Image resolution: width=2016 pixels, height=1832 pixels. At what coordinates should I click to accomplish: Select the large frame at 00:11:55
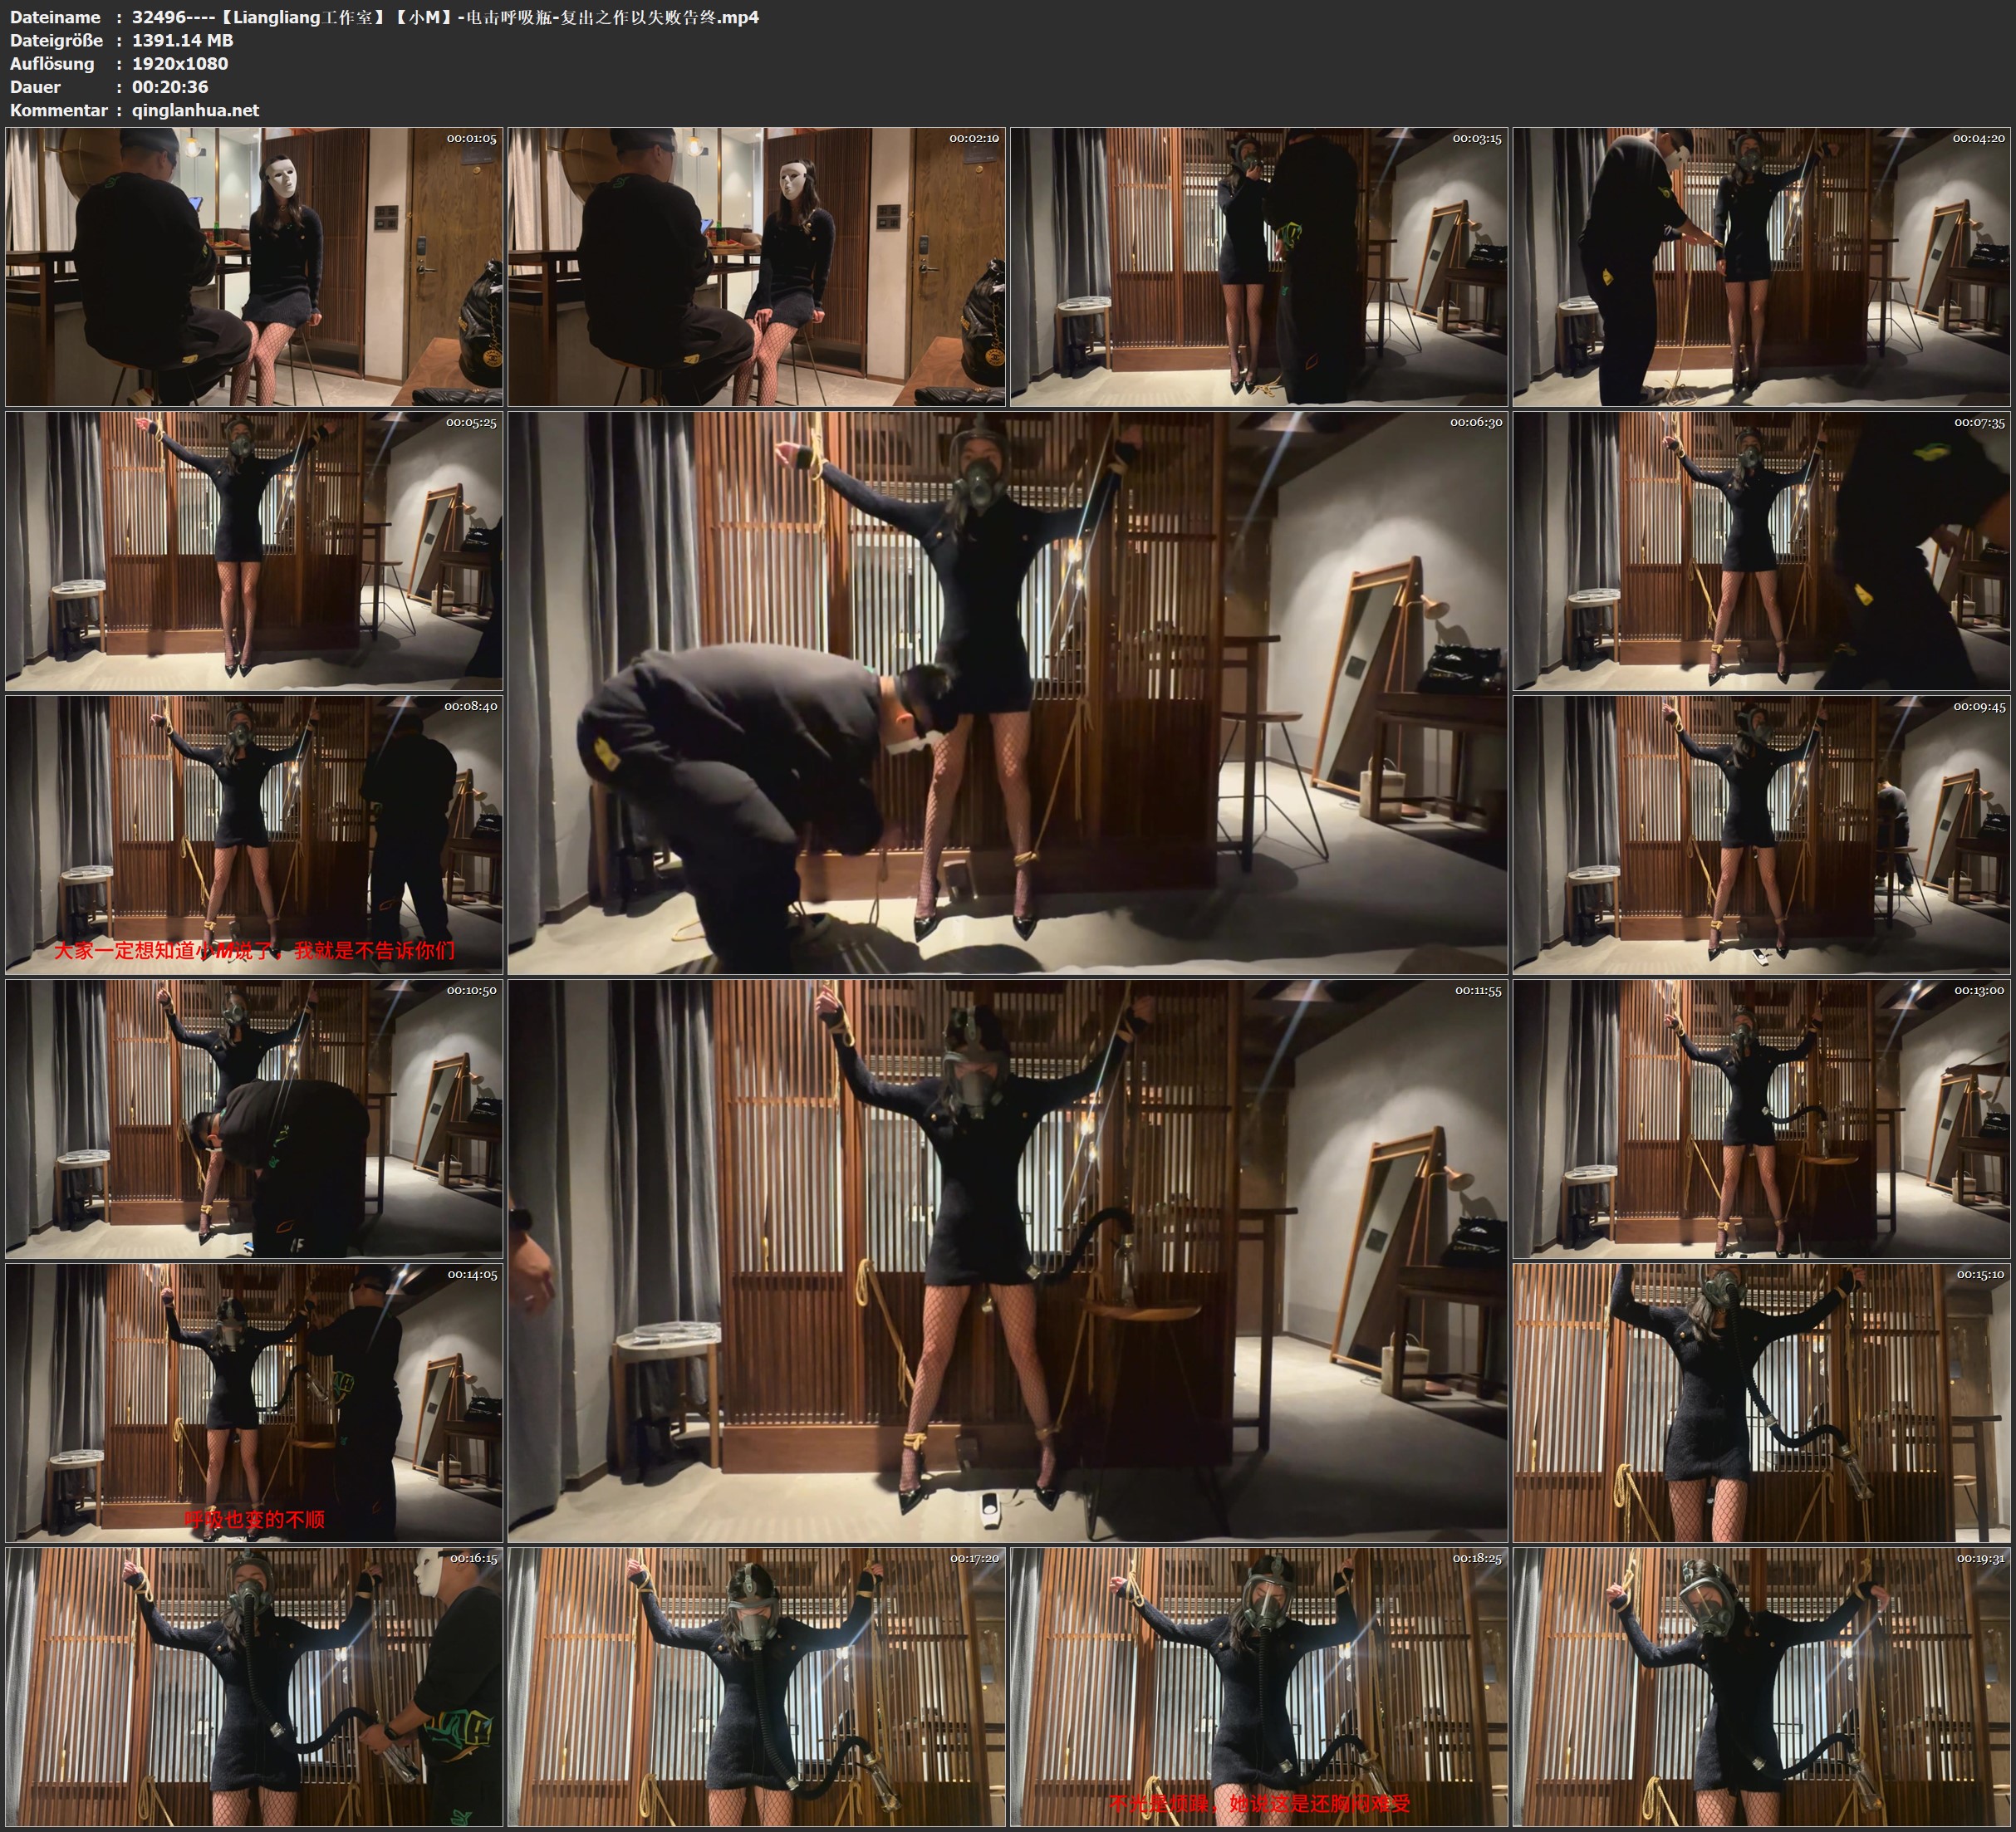click(x=1007, y=1260)
